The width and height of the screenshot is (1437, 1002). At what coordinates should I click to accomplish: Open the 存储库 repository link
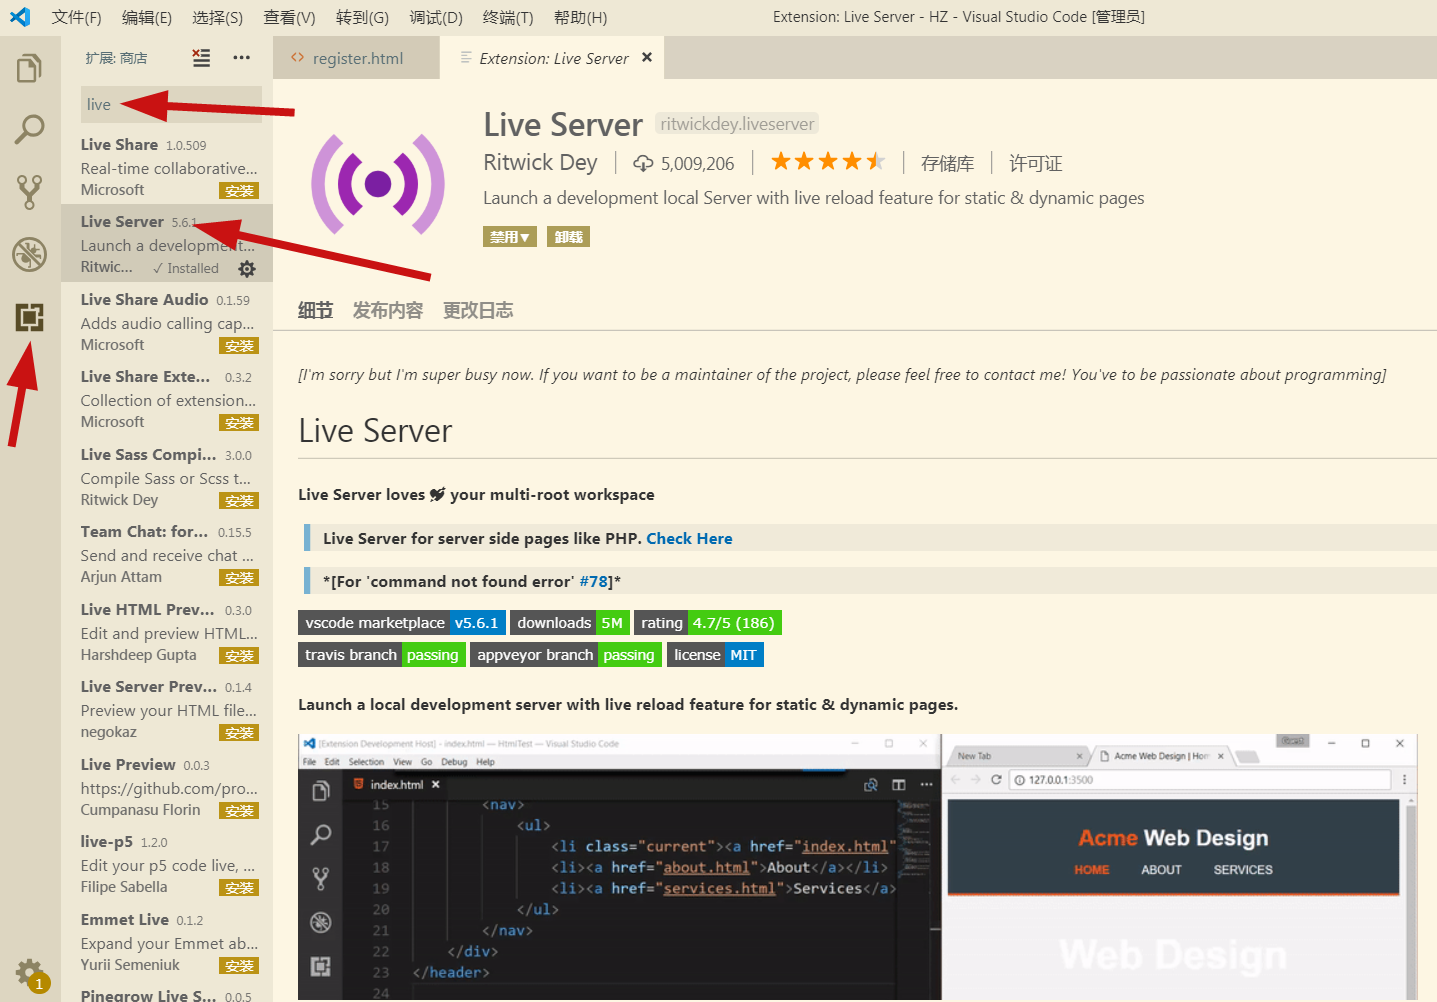[947, 162]
